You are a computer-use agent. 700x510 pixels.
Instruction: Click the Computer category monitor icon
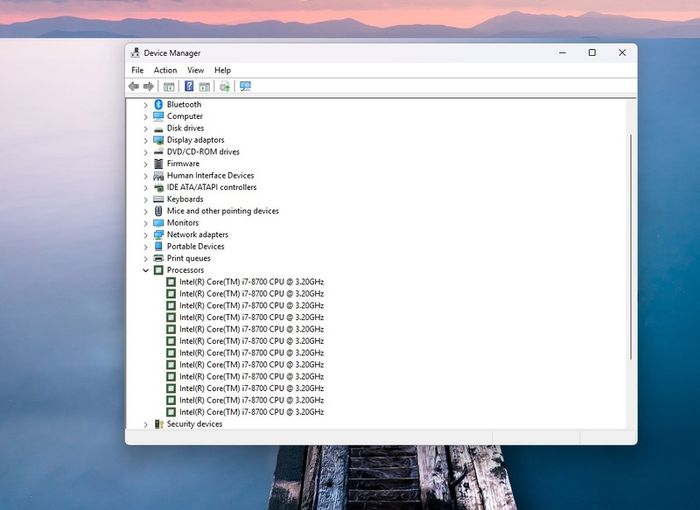click(x=158, y=116)
